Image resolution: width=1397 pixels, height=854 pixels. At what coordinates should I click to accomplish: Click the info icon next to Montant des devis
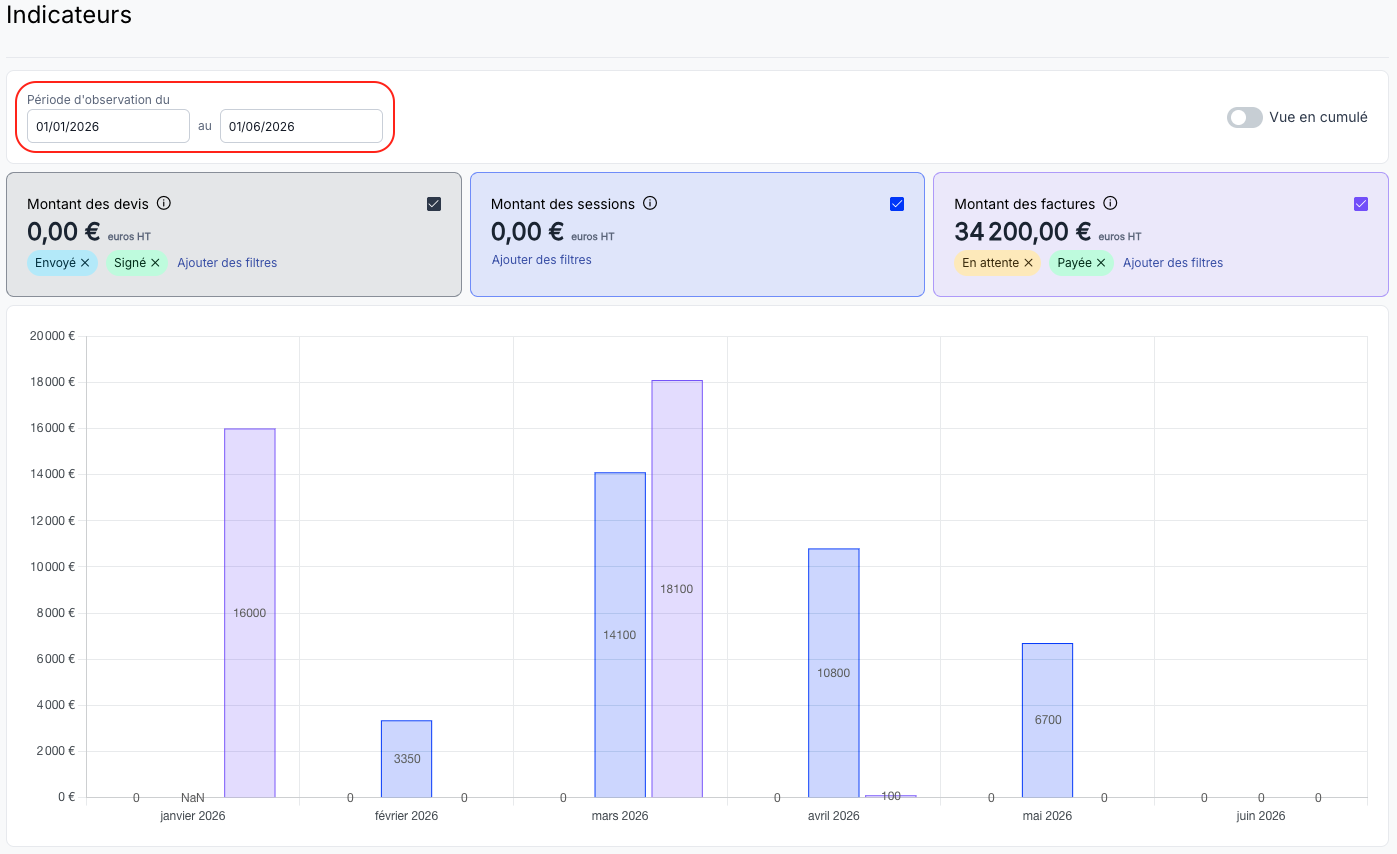(x=164, y=203)
